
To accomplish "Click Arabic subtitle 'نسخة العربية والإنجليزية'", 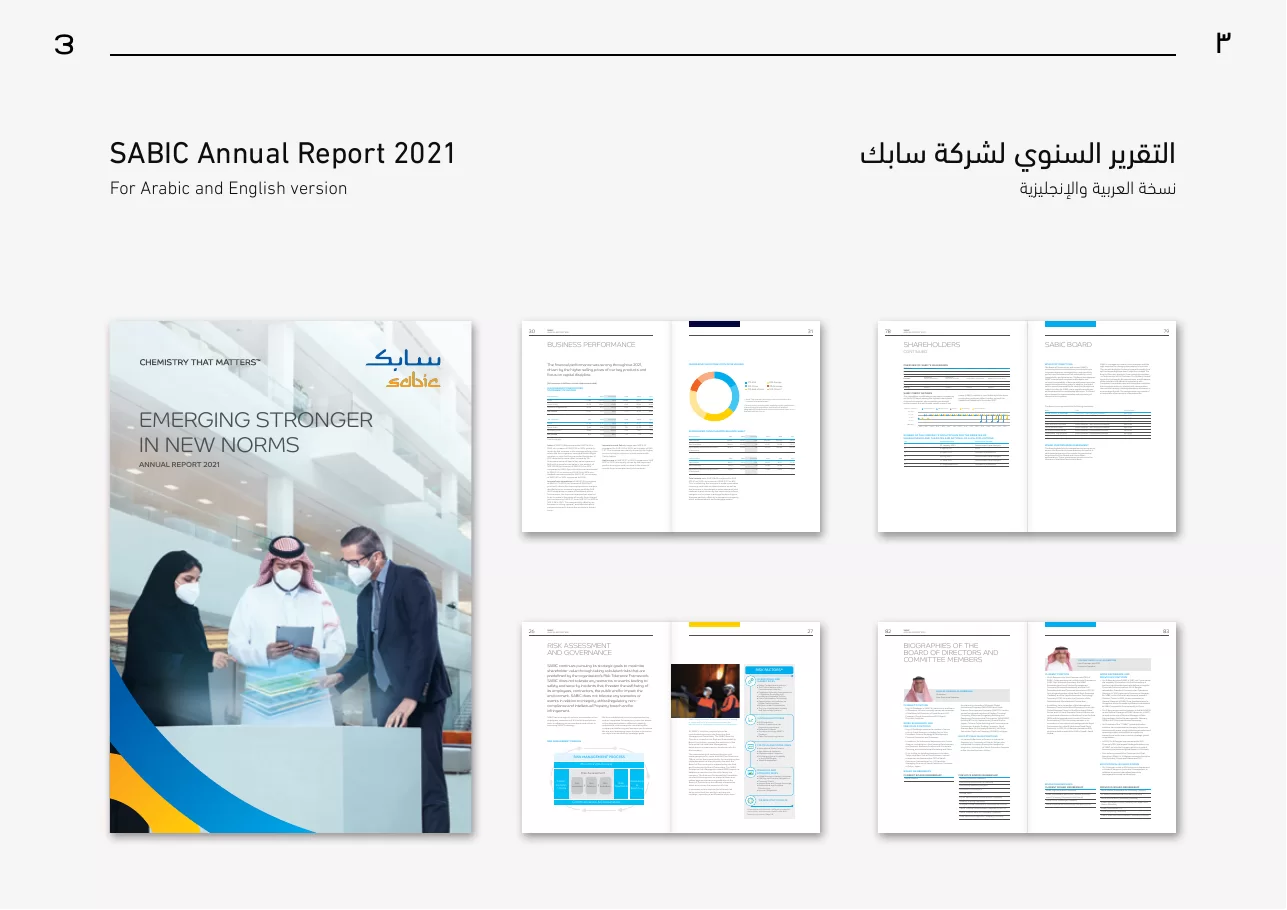I will coord(1097,189).
